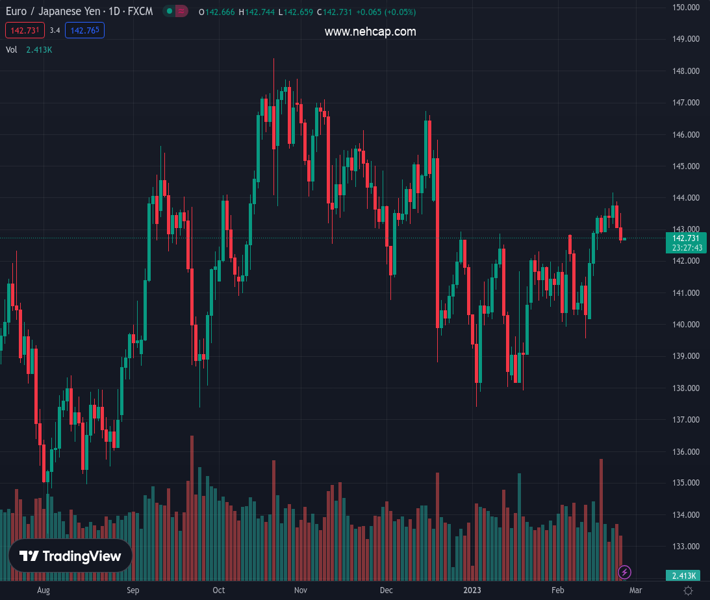Click the 150.000 price scale label
The image size is (710, 600).
pyautogui.click(x=685, y=7)
